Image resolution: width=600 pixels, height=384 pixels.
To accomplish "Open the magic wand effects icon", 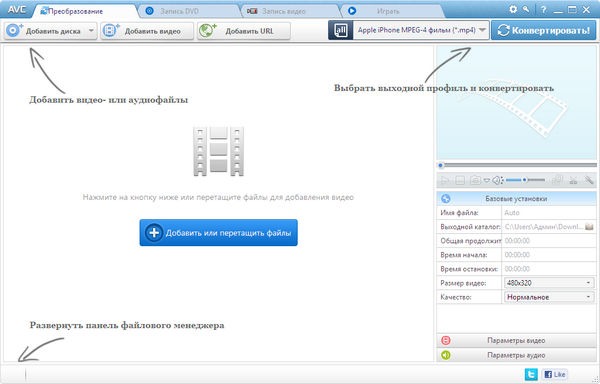I will [589, 180].
